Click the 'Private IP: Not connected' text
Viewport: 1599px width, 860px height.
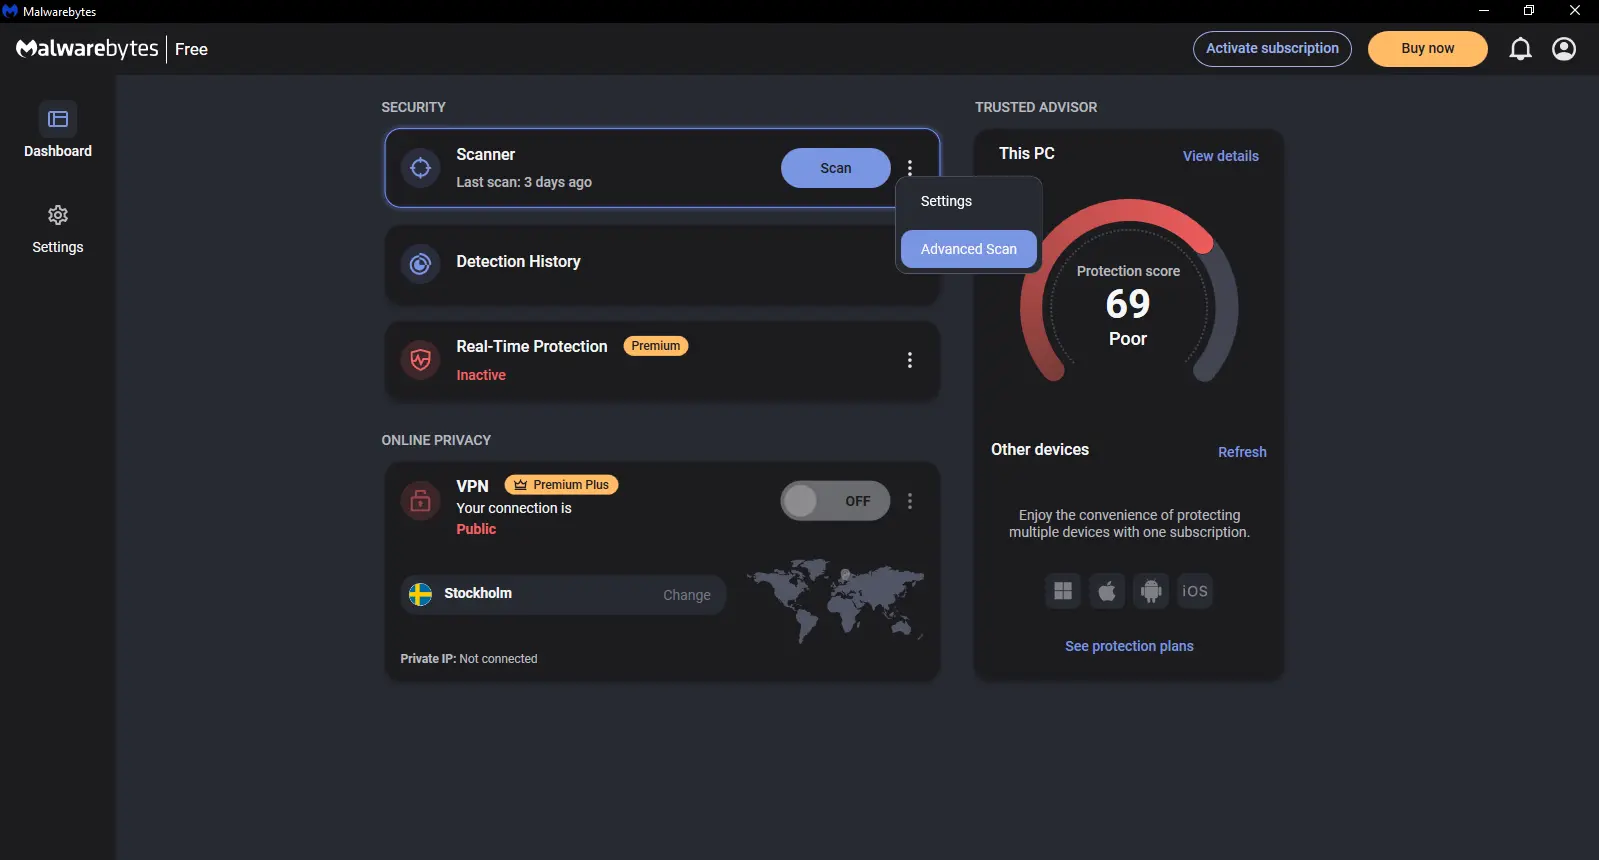click(x=469, y=659)
